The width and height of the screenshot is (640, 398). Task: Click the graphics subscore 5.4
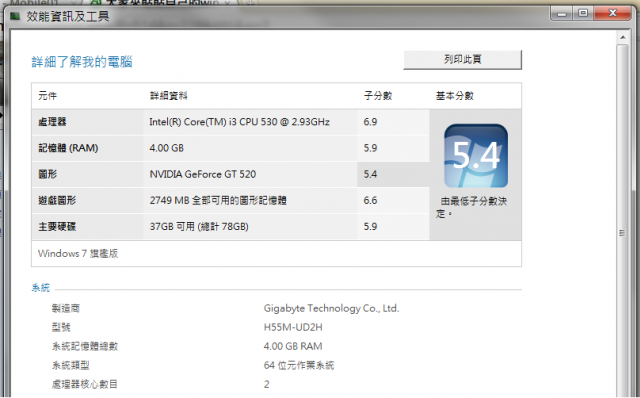click(370, 174)
